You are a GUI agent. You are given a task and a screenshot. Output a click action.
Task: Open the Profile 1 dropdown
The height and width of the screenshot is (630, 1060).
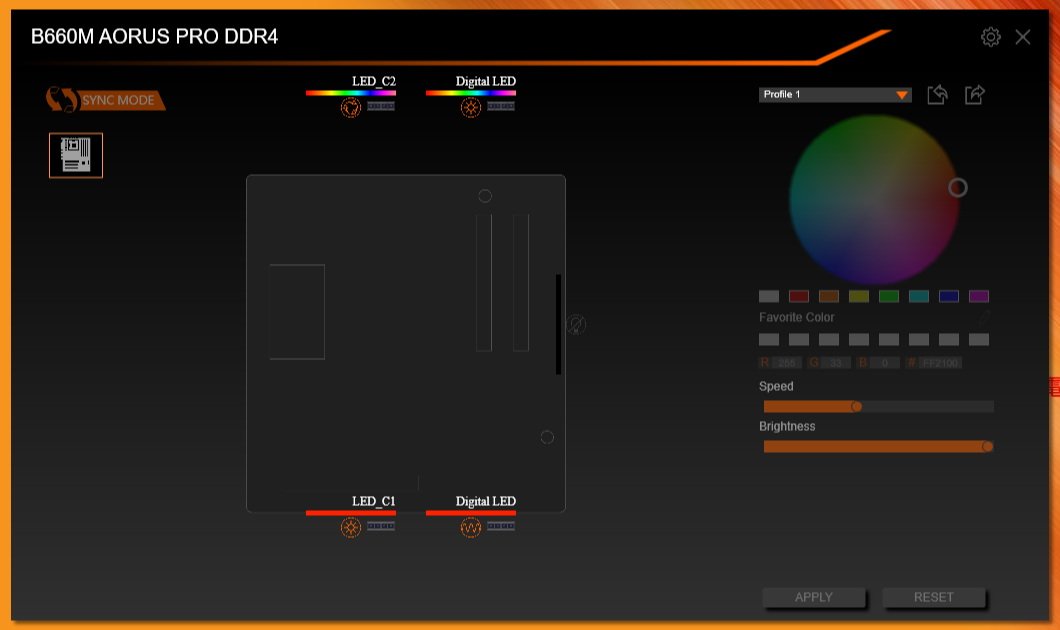[x=835, y=95]
